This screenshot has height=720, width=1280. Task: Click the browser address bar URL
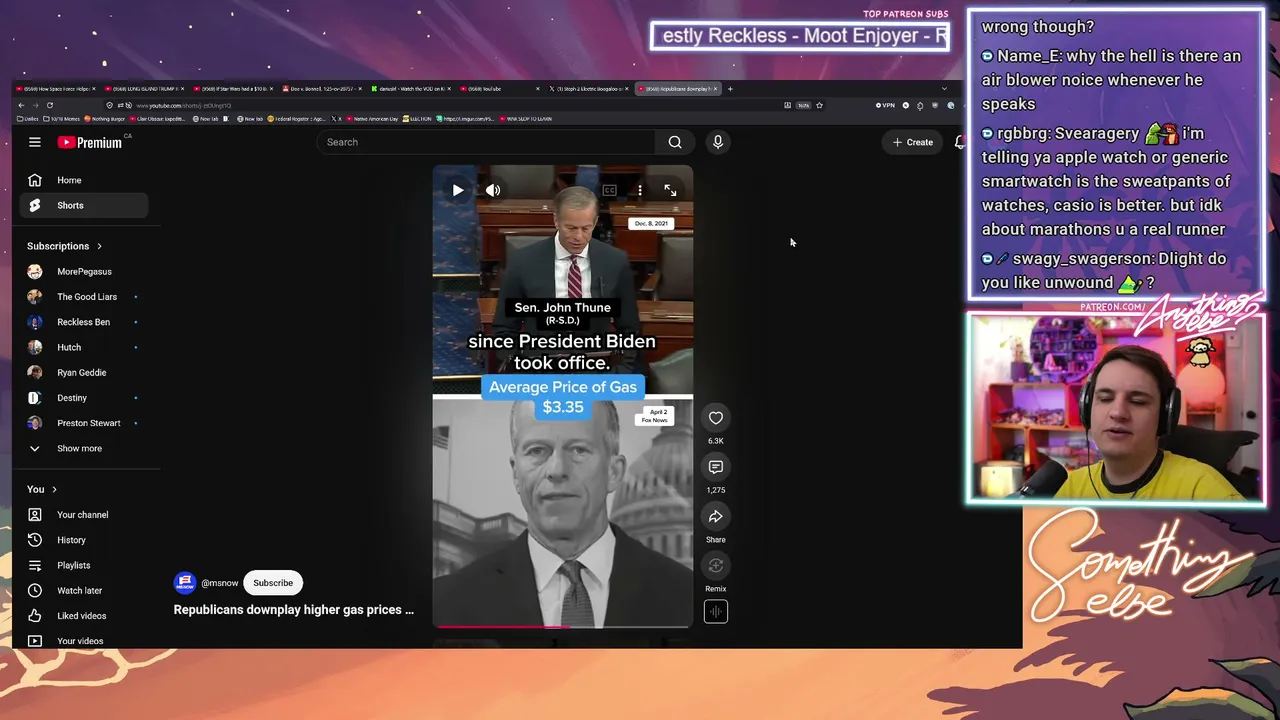(x=184, y=105)
